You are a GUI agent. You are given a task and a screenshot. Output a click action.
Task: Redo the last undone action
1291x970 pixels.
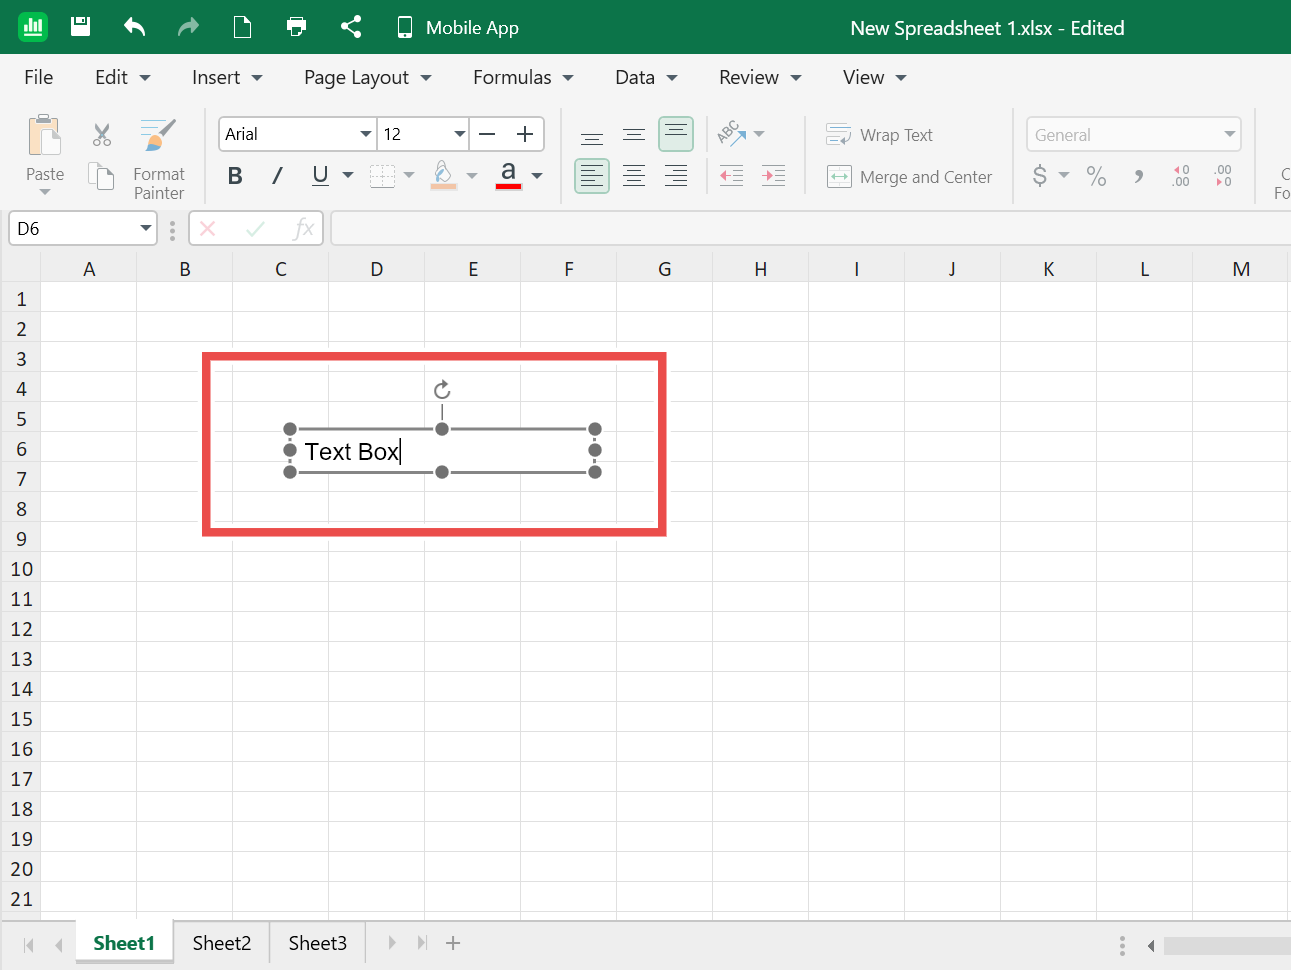(188, 27)
